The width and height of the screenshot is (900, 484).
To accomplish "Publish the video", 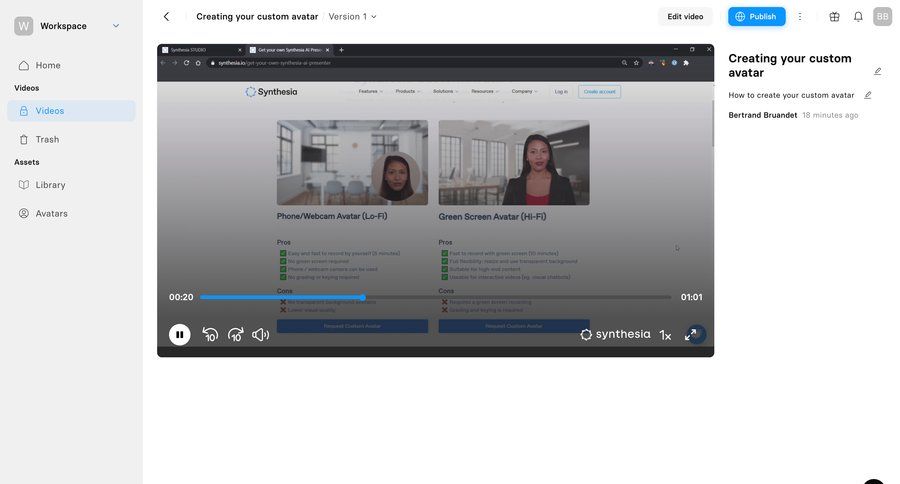I will (x=756, y=16).
